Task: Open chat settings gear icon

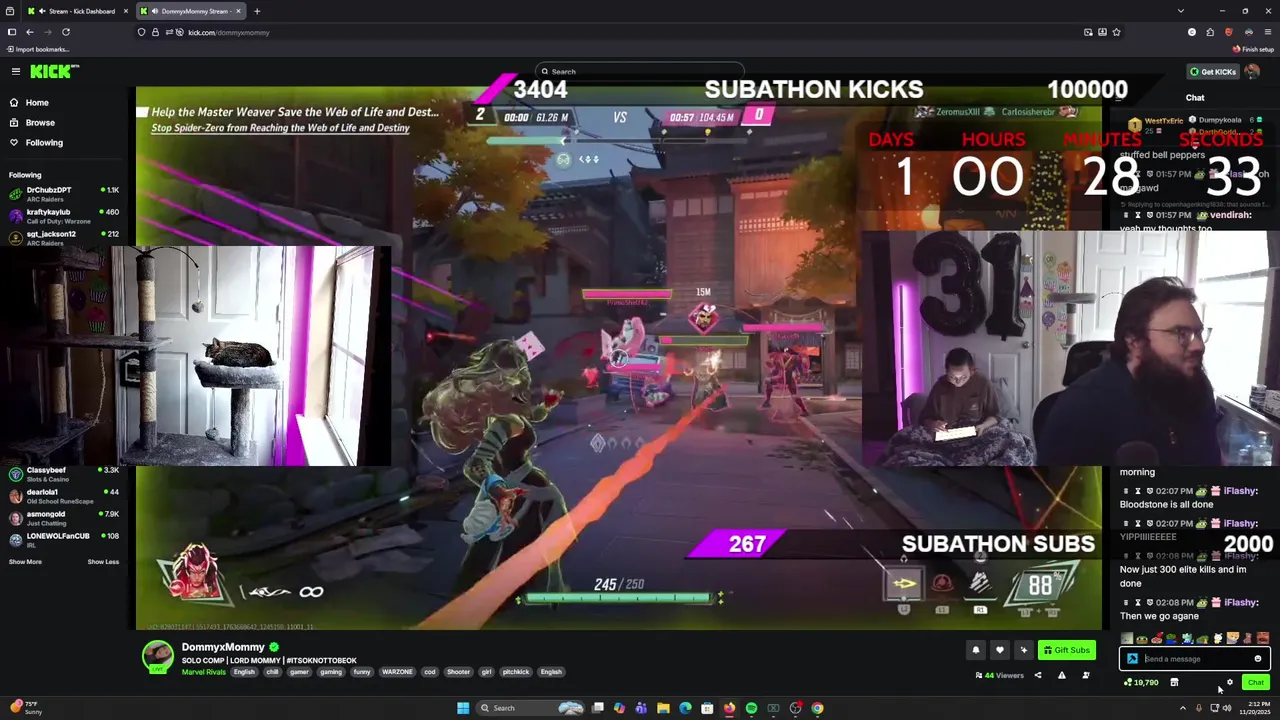Action: click(1230, 683)
